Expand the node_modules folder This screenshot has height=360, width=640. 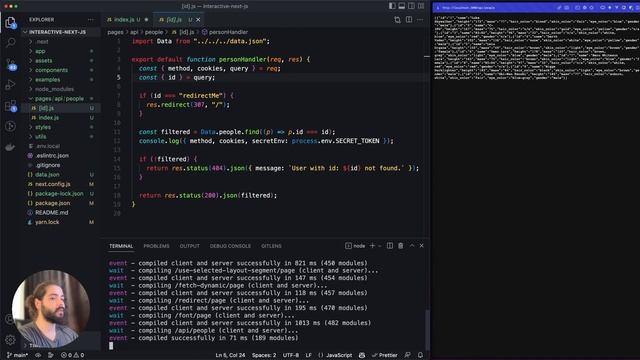(54, 89)
